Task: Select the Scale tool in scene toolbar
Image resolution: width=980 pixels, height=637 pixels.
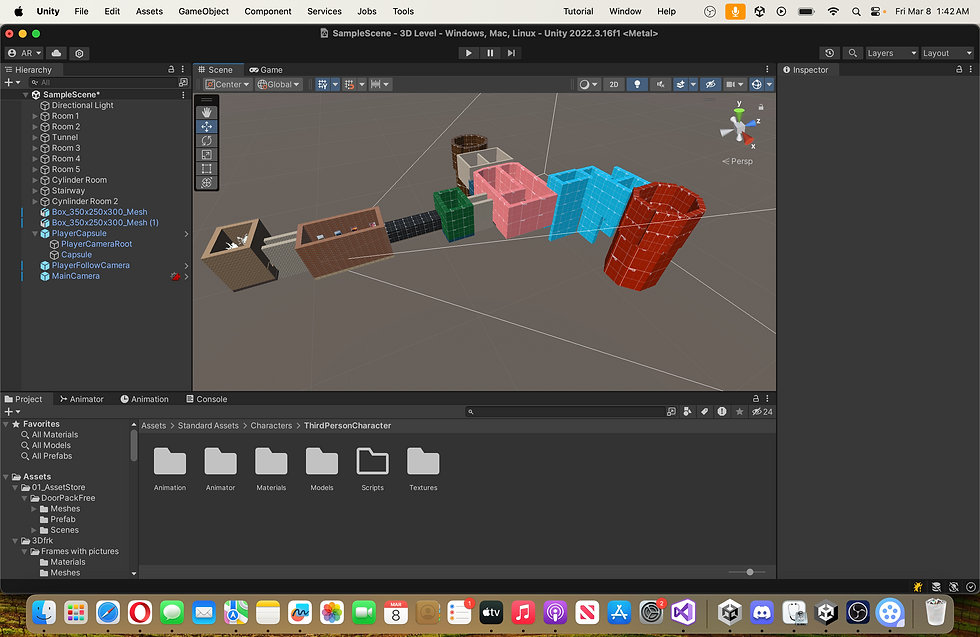Action: click(x=207, y=155)
